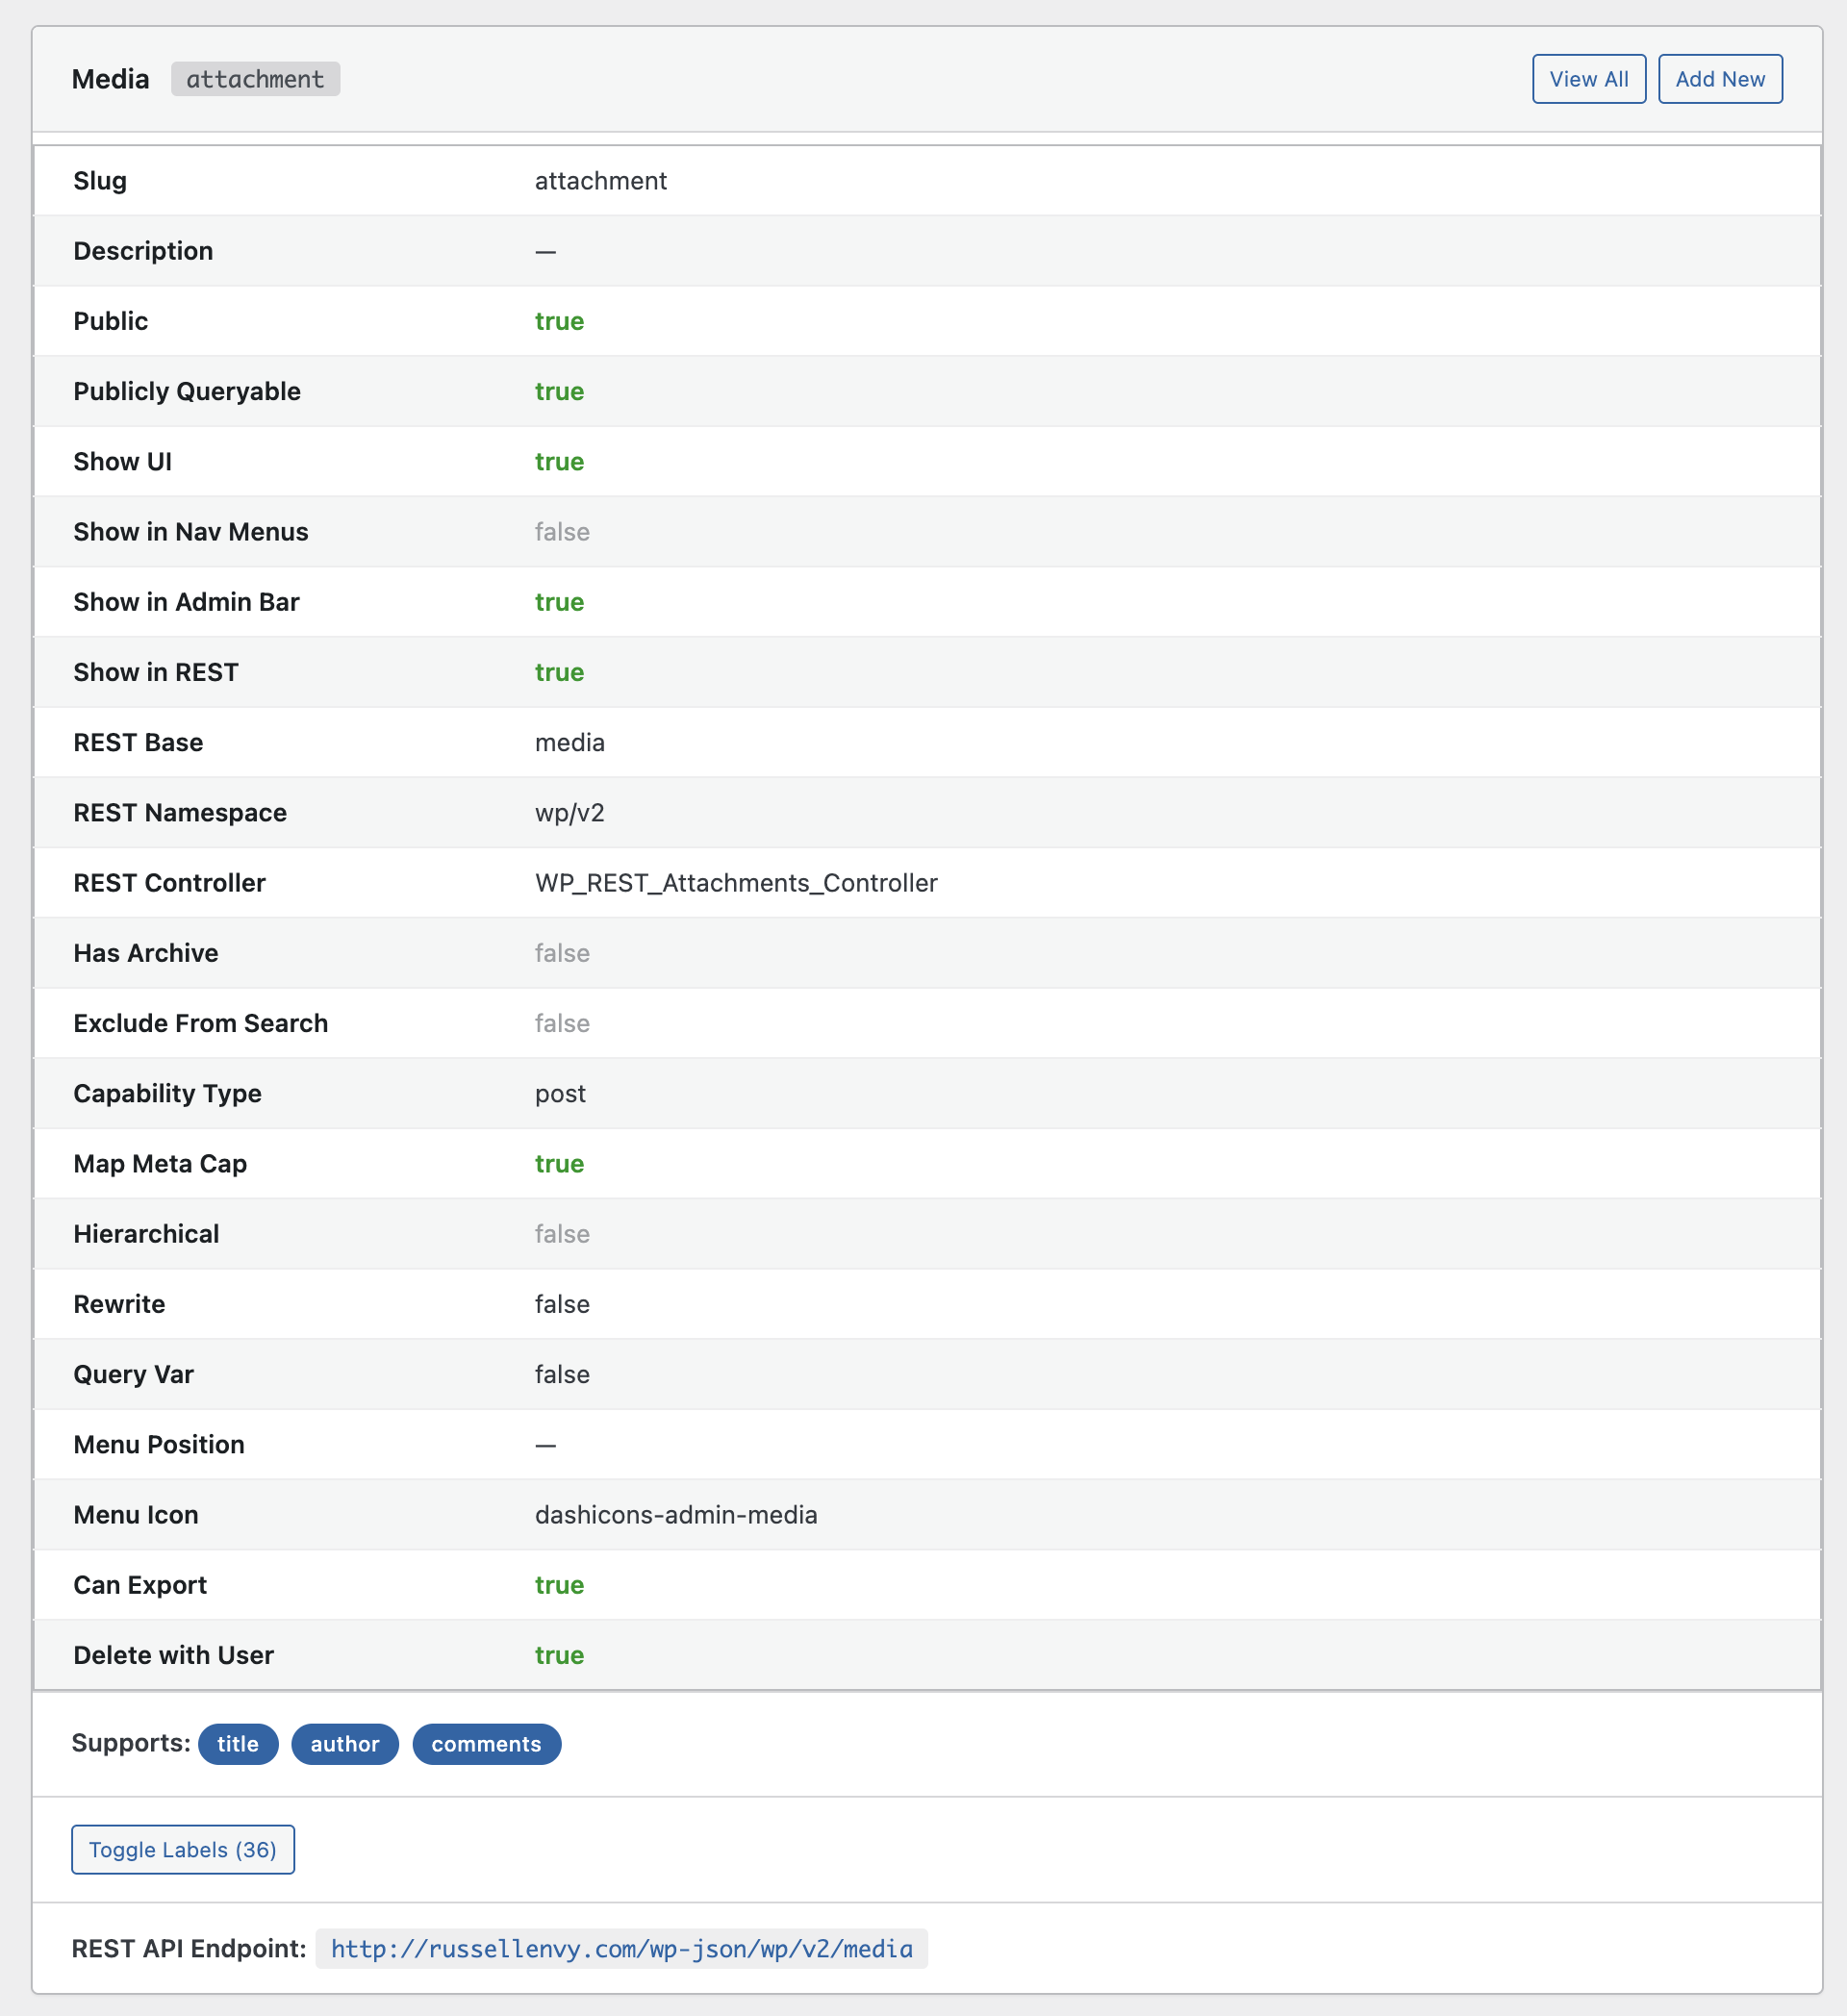The image size is (1847, 2016).
Task: Click the attachment slug tag in header
Action: click(255, 79)
